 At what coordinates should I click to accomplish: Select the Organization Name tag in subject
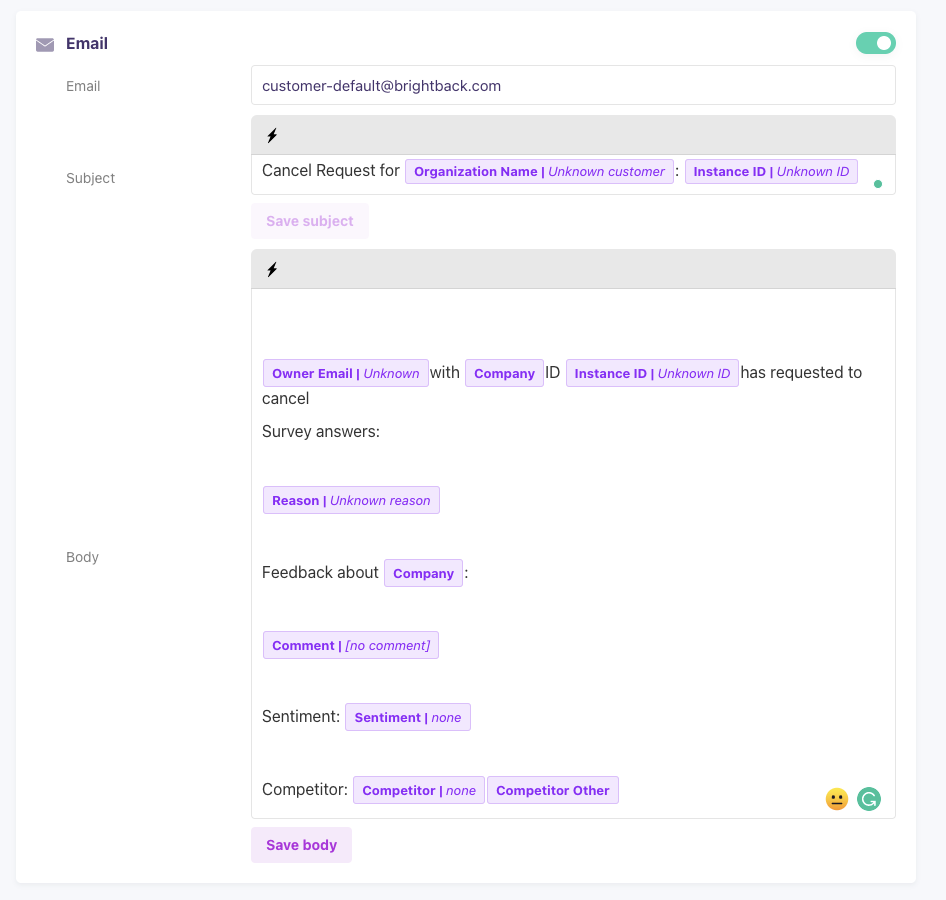(539, 172)
